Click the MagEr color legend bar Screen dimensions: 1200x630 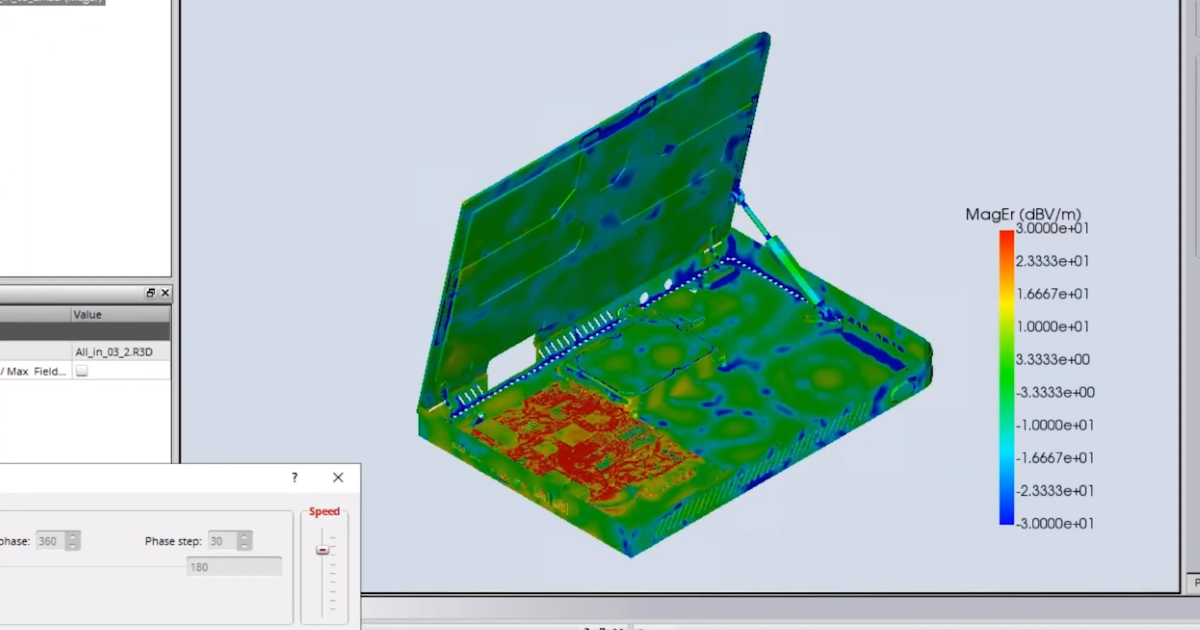click(x=1006, y=377)
